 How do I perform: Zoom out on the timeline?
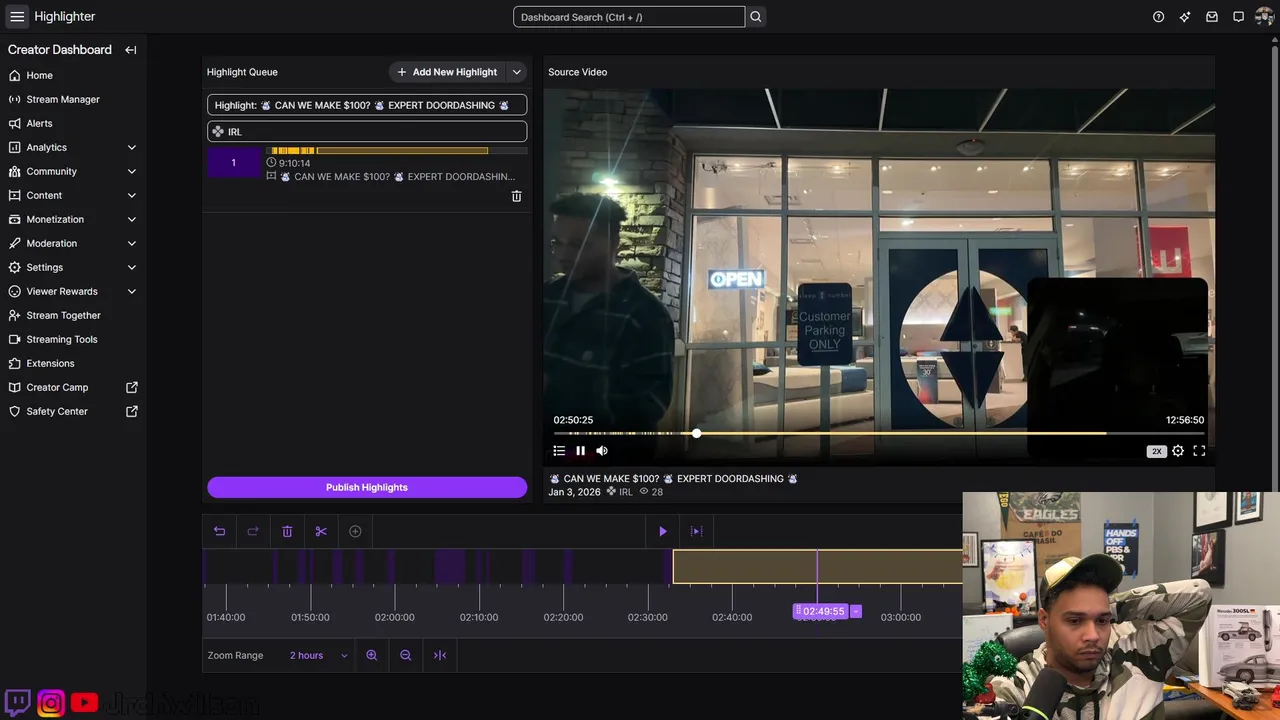[x=406, y=655]
